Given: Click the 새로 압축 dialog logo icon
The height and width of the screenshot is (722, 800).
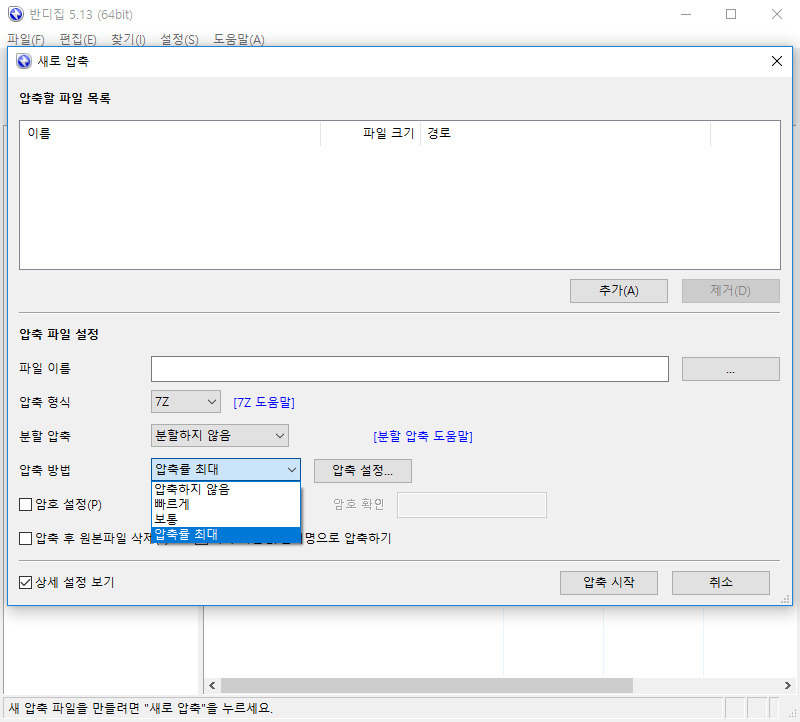Looking at the screenshot, I should pyautogui.click(x=24, y=61).
